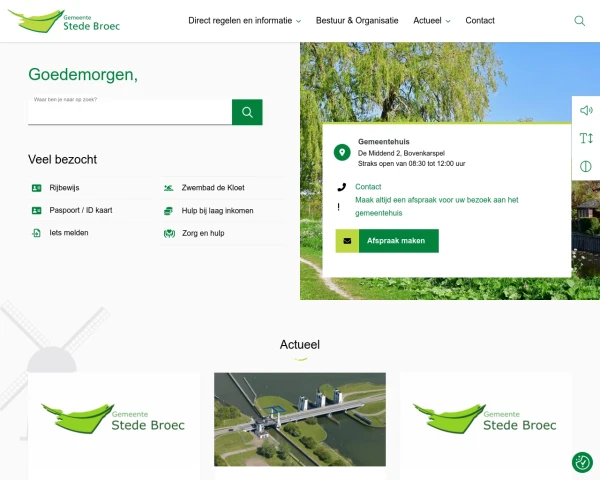The width and height of the screenshot is (600, 480).
Task: Click the round green cookie settings icon
Action: click(582, 462)
